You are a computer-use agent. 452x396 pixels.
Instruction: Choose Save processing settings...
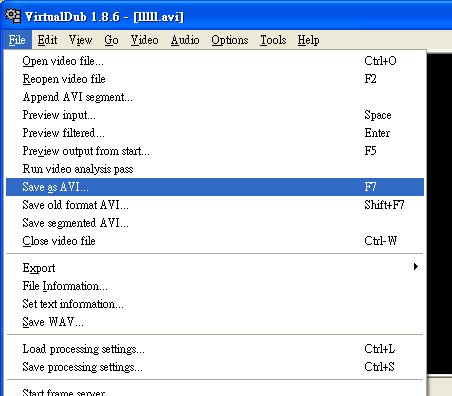pyautogui.click(x=215, y=367)
